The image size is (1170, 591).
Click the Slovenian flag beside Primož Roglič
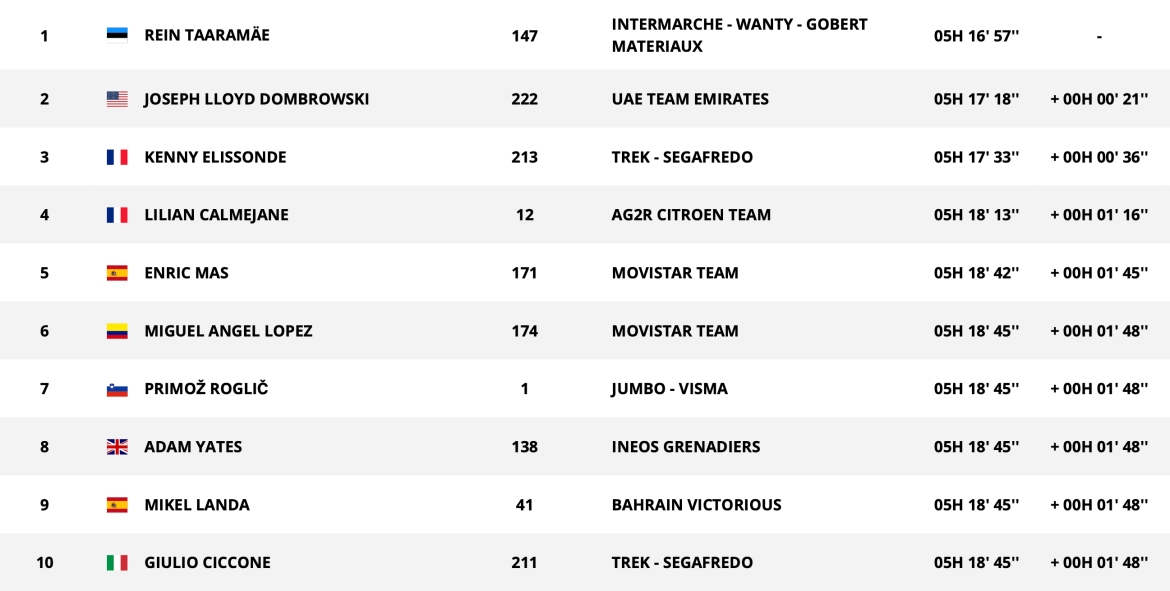click(x=117, y=389)
